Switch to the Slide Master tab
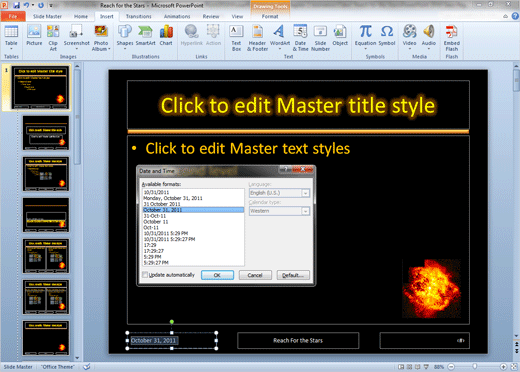Image resolution: width=520 pixels, height=372 pixels. coord(47,16)
